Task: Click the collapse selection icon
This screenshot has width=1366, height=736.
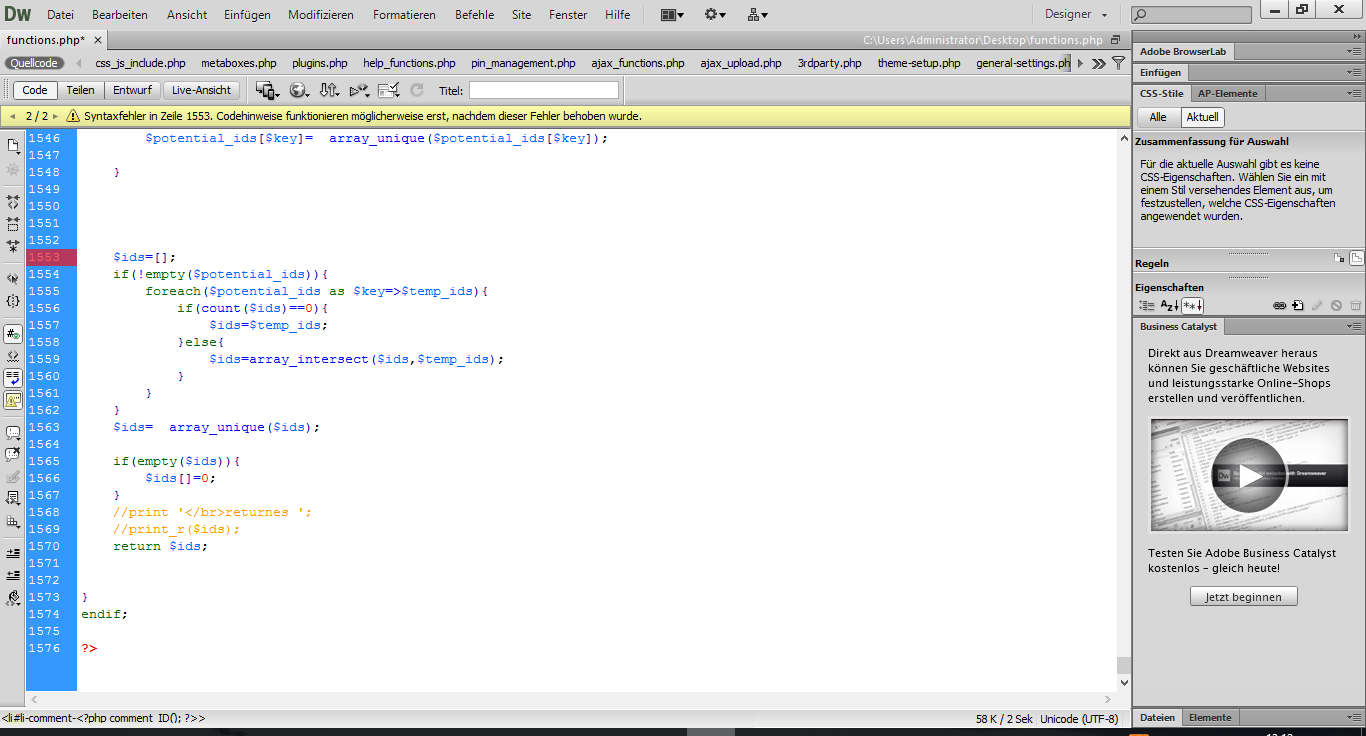Action: (13, 223)
